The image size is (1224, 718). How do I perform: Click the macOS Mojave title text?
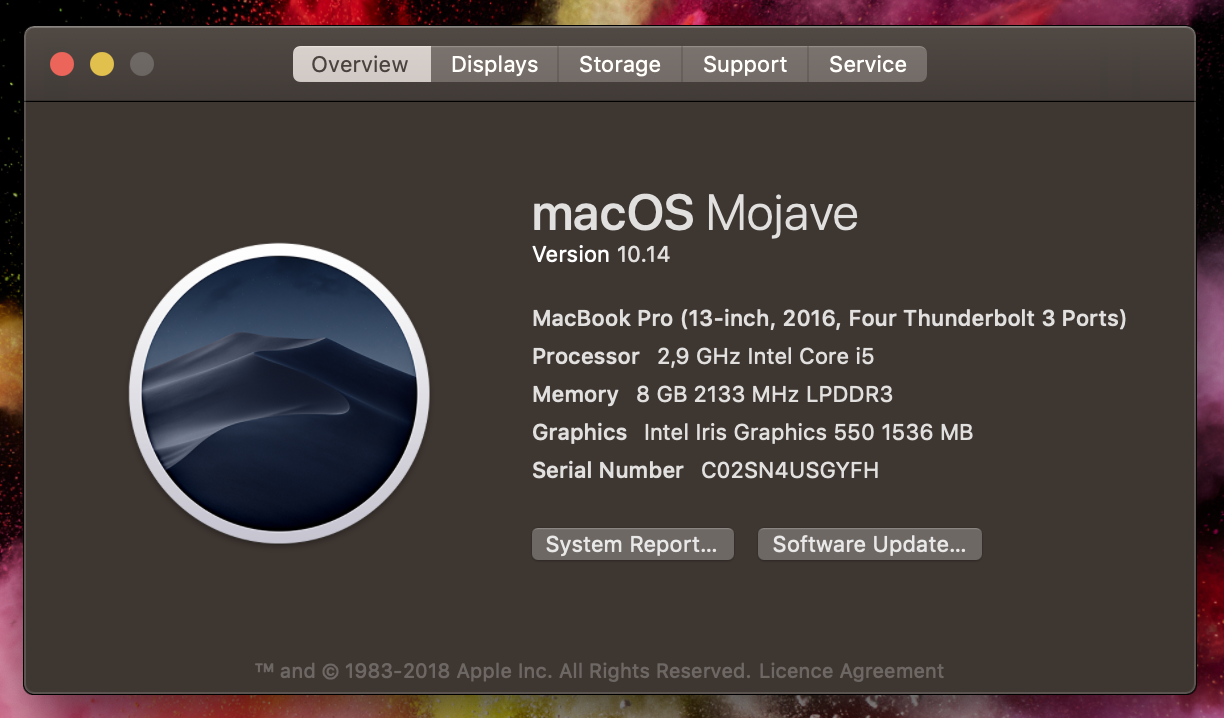pyautogui.click(x=695, y=214)
